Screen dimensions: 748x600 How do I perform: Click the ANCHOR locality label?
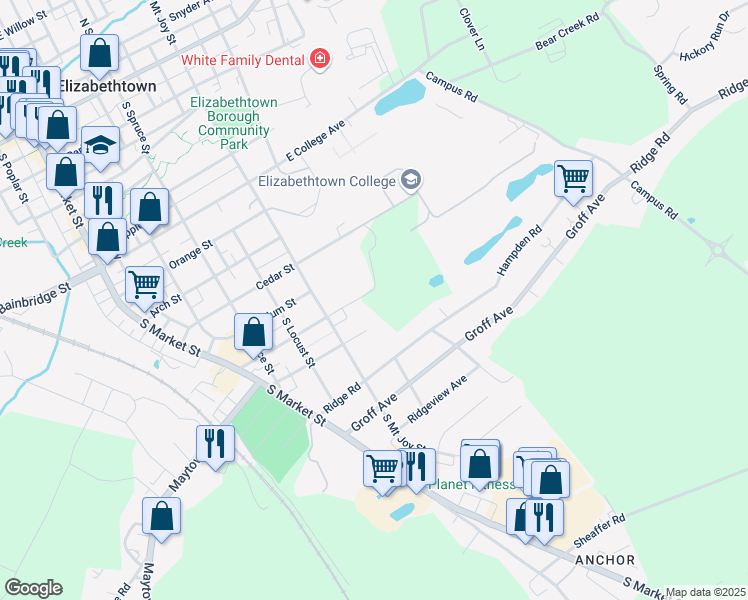(605, 560)
